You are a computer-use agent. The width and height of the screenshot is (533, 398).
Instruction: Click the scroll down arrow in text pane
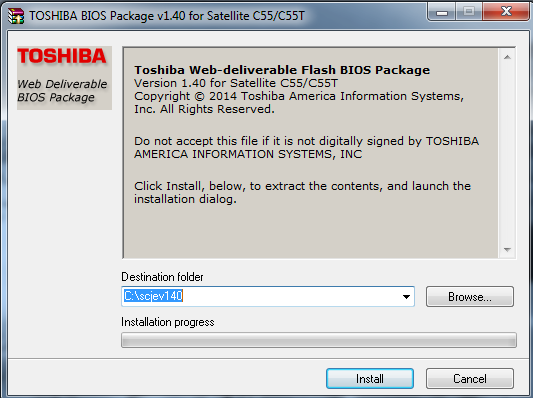507,250
